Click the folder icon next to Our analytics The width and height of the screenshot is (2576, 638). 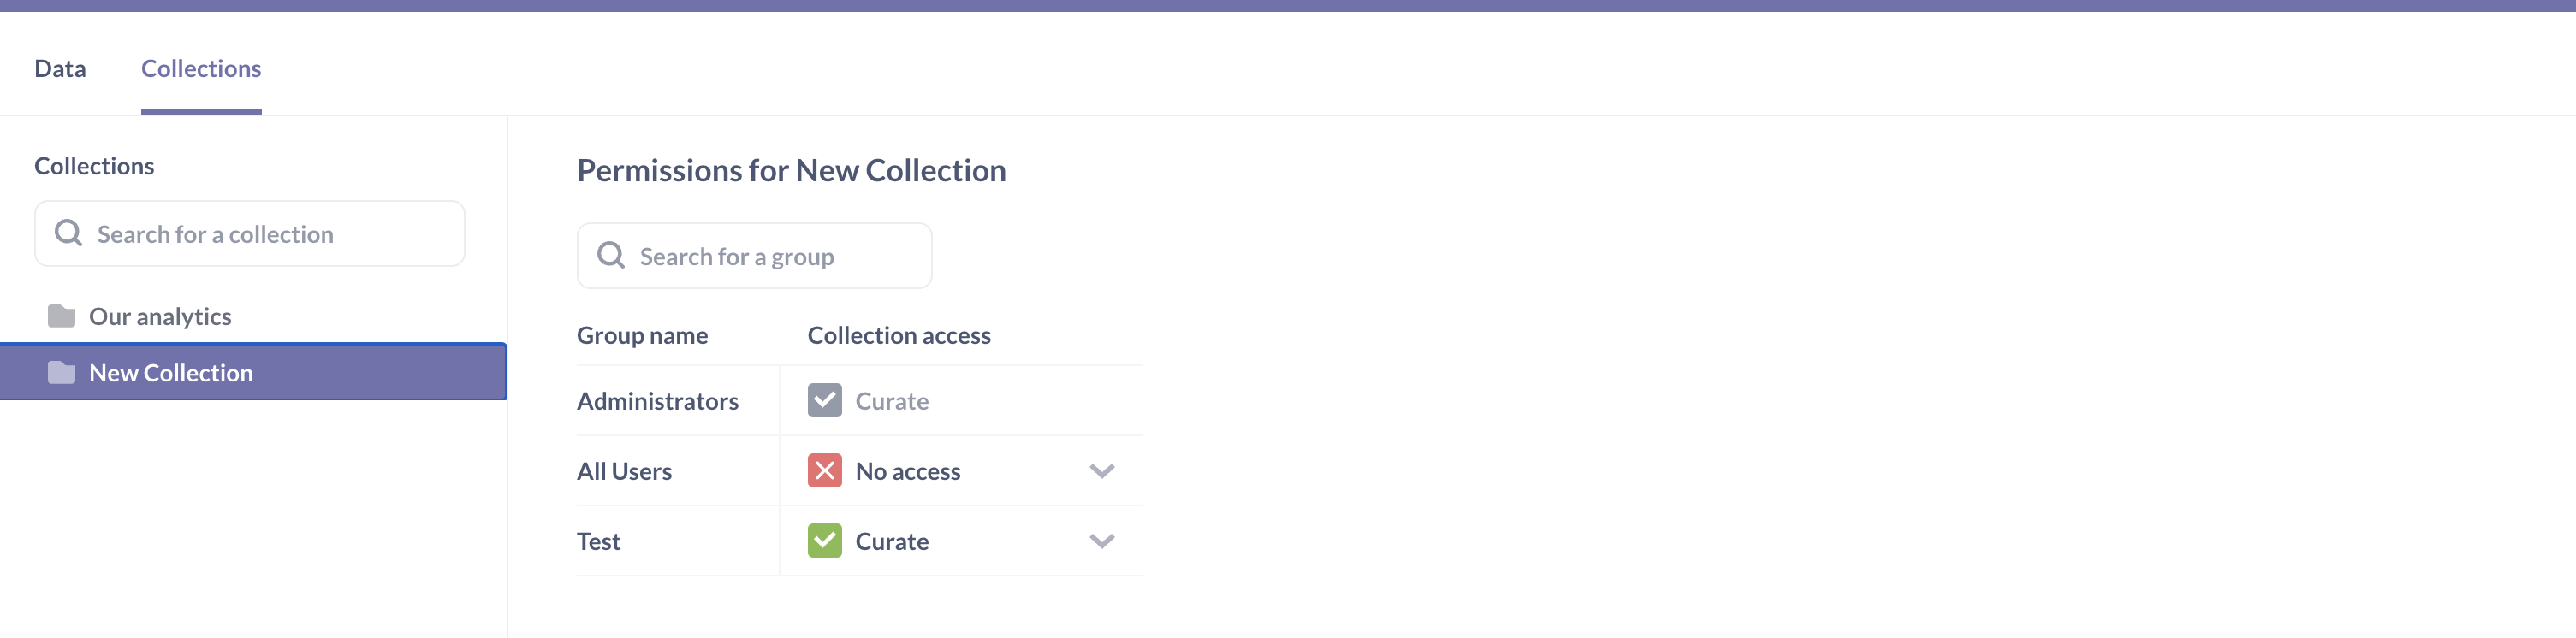pos(62,315)
